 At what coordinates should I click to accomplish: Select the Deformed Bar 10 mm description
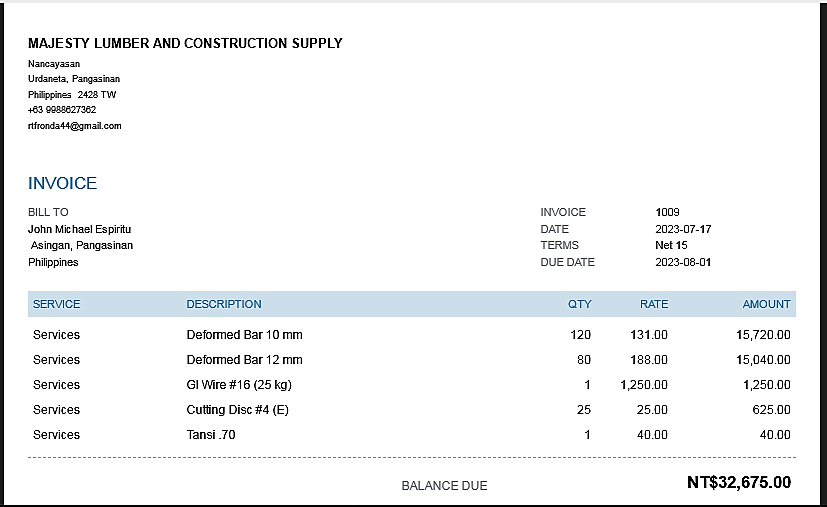pyautogui.click(x=244, y=335)
